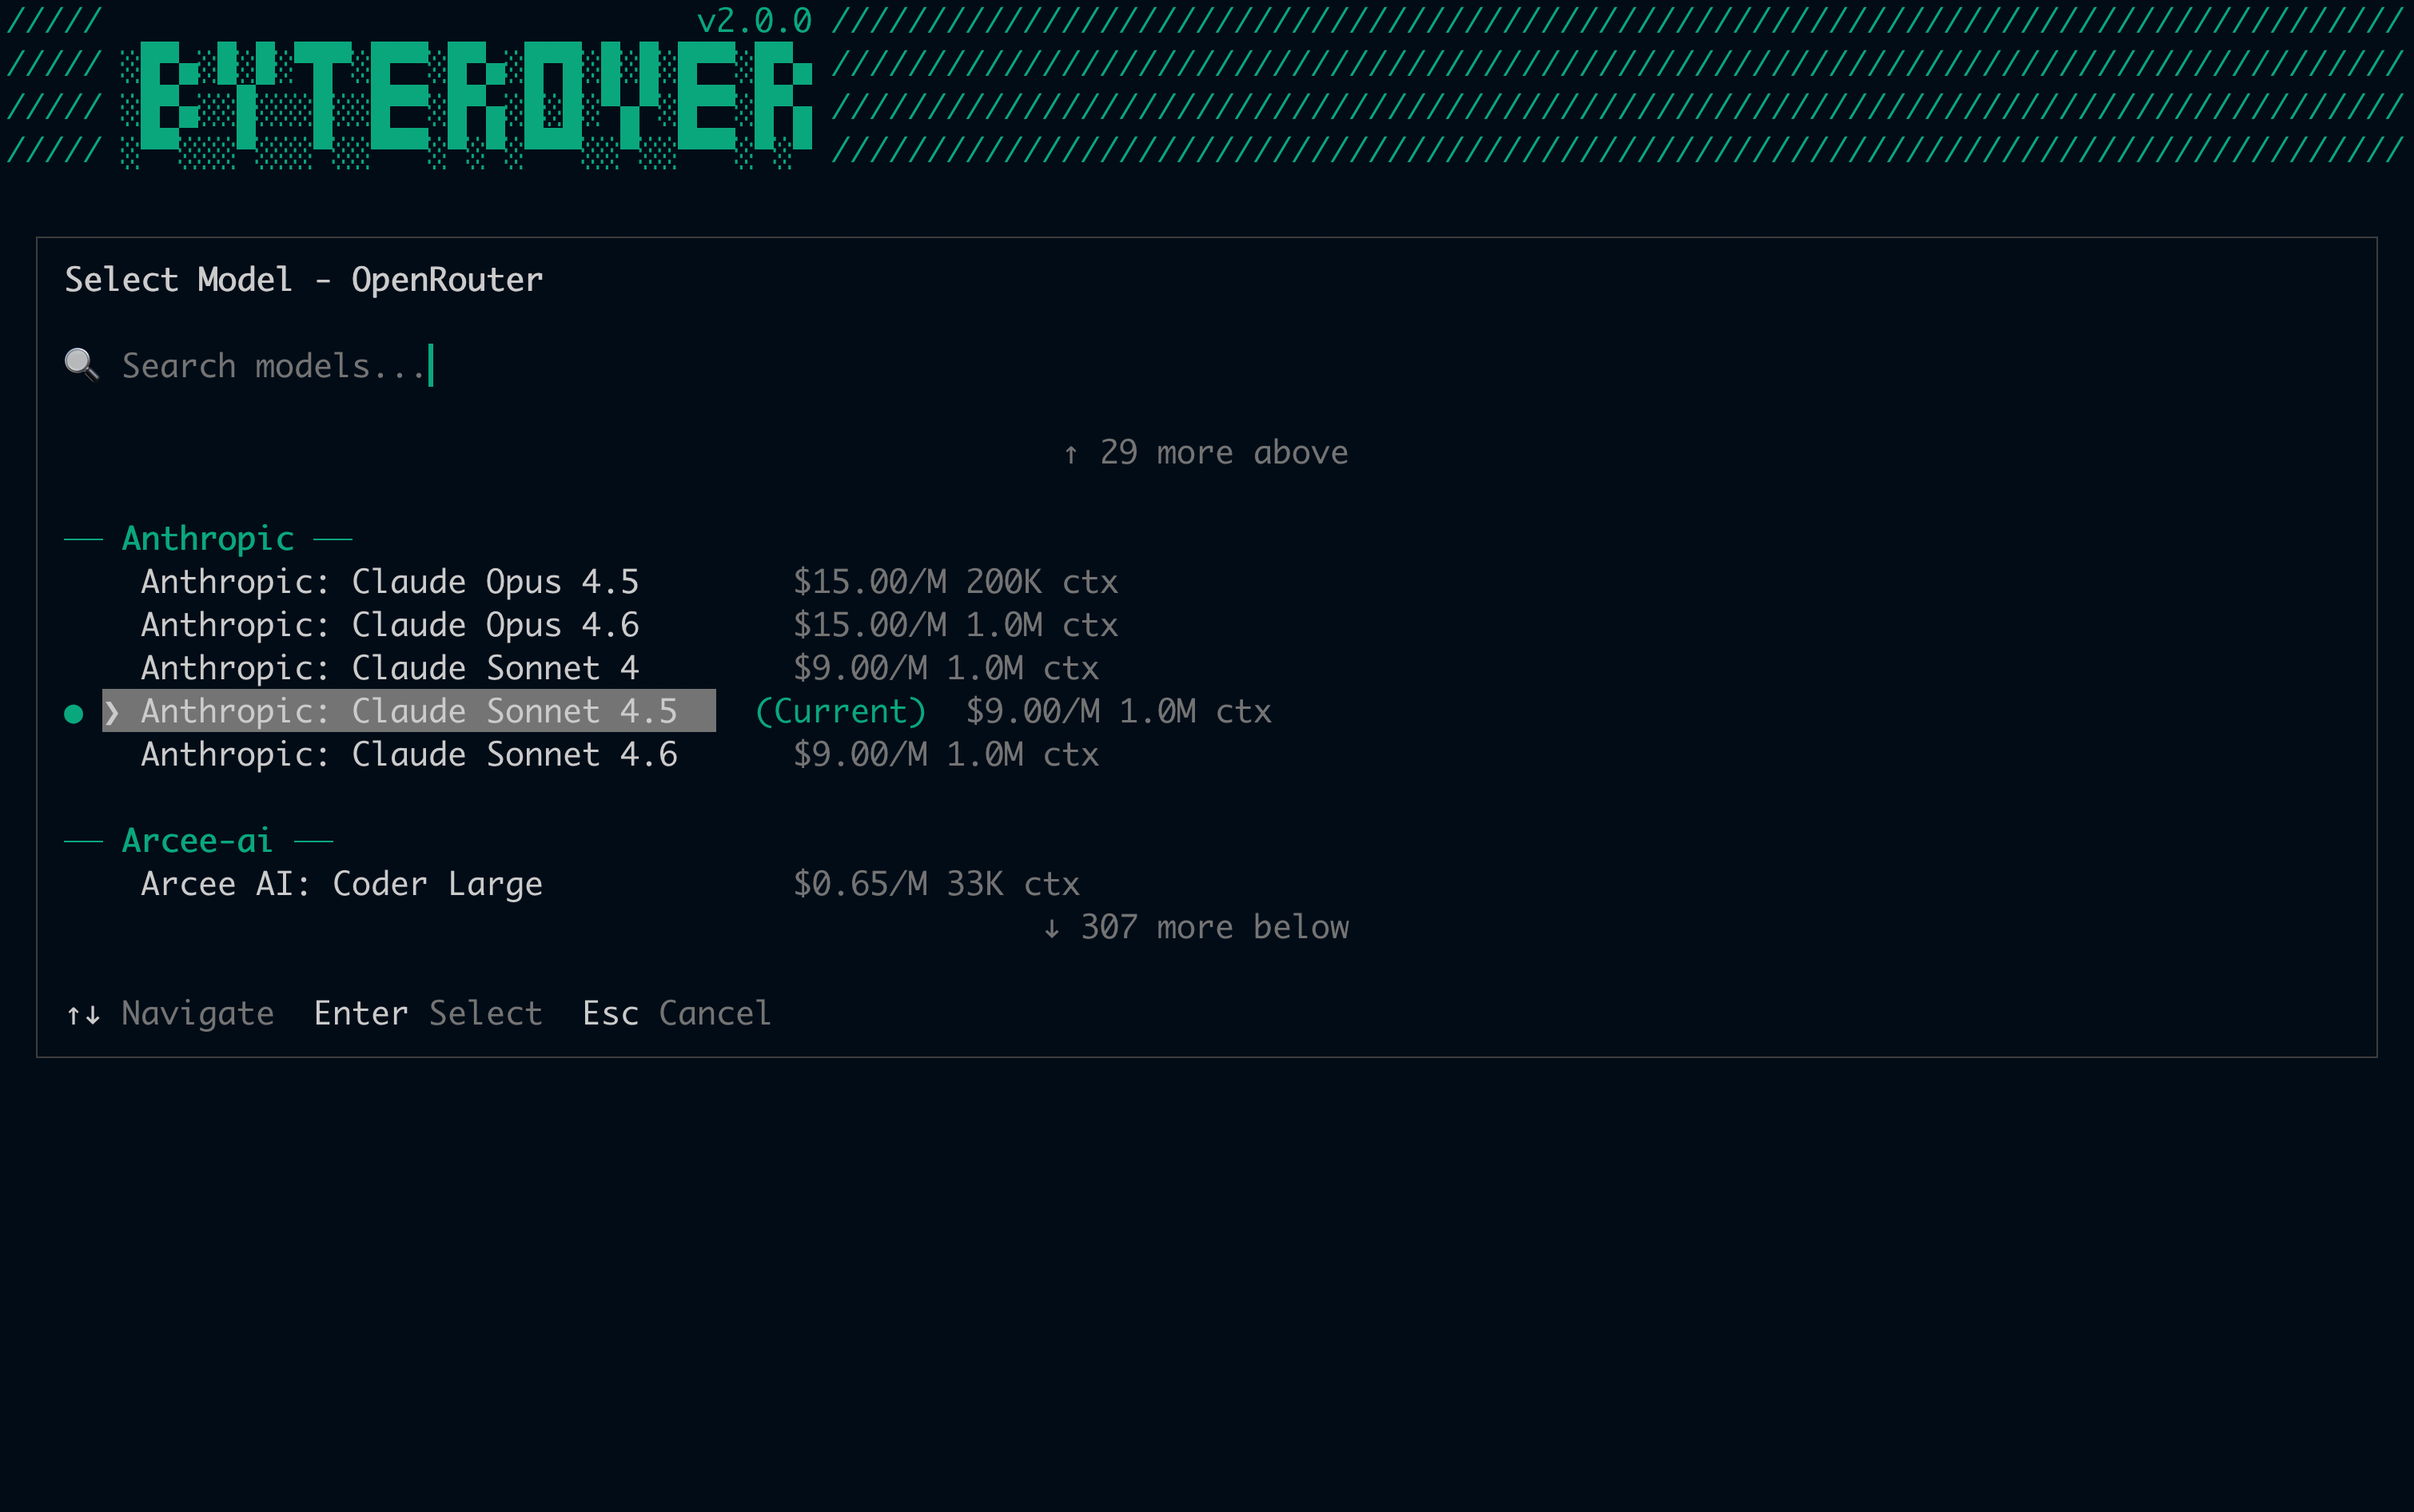Image resolution: width=2414 pixels, height=1512 pixels.
Task: Click the chevron arrow beside Claude Sonnet 4.5
Action: (x=112, y=712)
